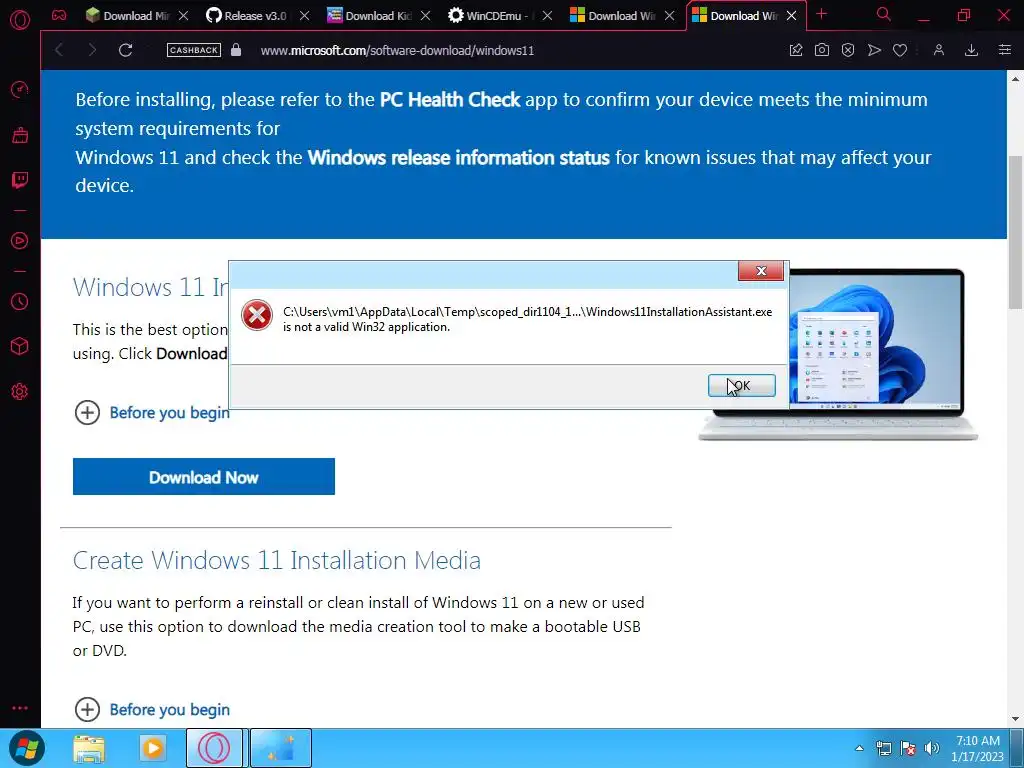
Task: Open Twitch panel in sidebar
Action: tap(20, 180)
